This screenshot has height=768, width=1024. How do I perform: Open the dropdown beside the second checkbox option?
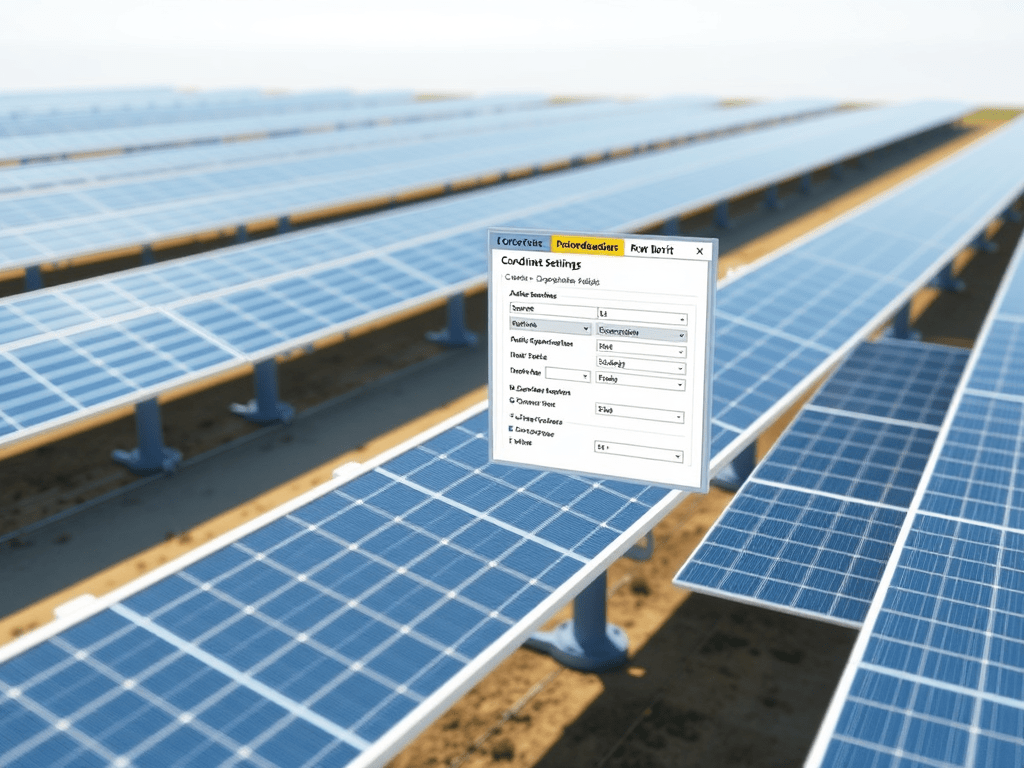point(640,412)
